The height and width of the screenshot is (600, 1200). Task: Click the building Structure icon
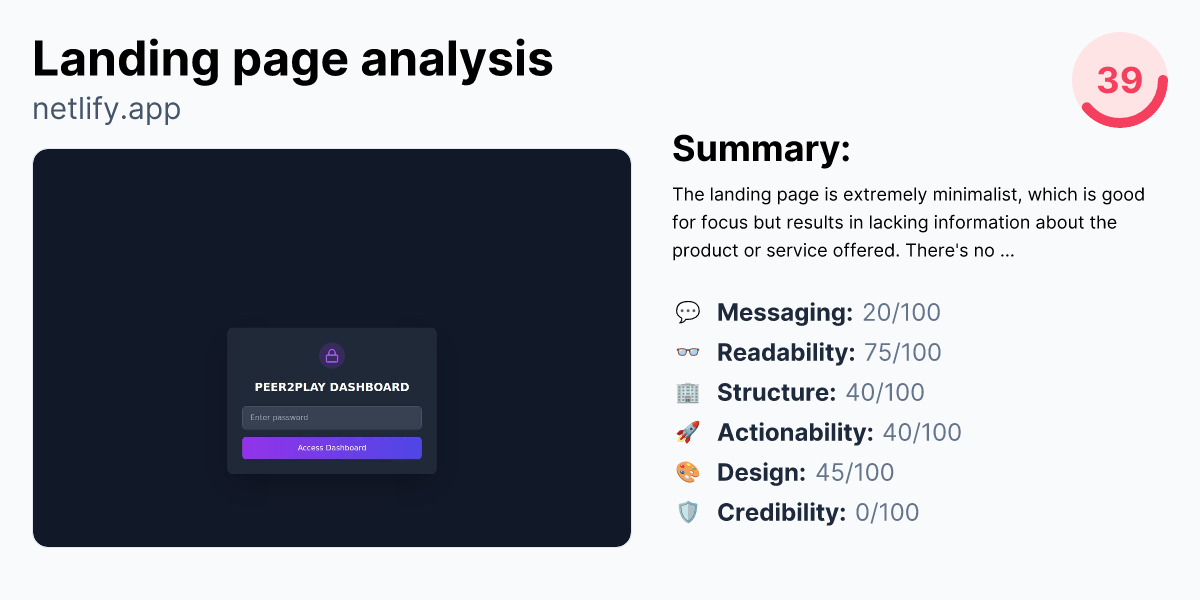[688, 392]
